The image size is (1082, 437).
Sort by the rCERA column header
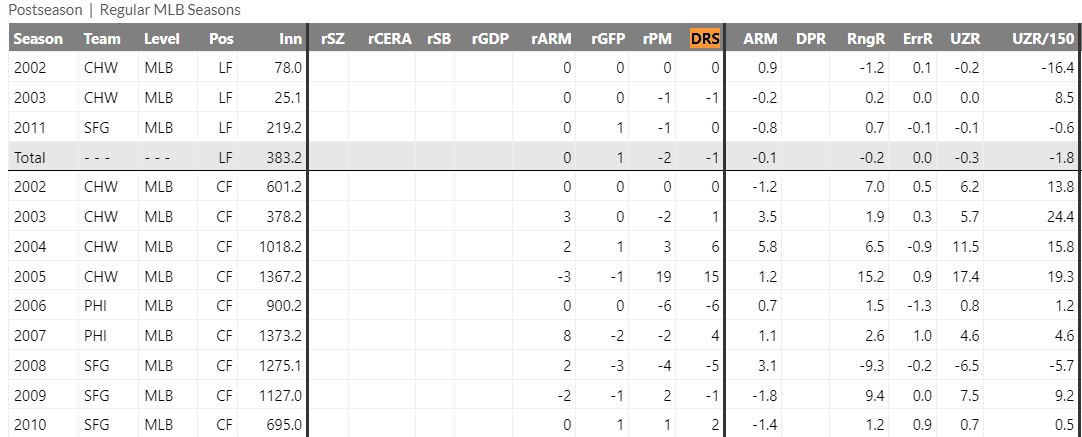[x=388, y=39]
